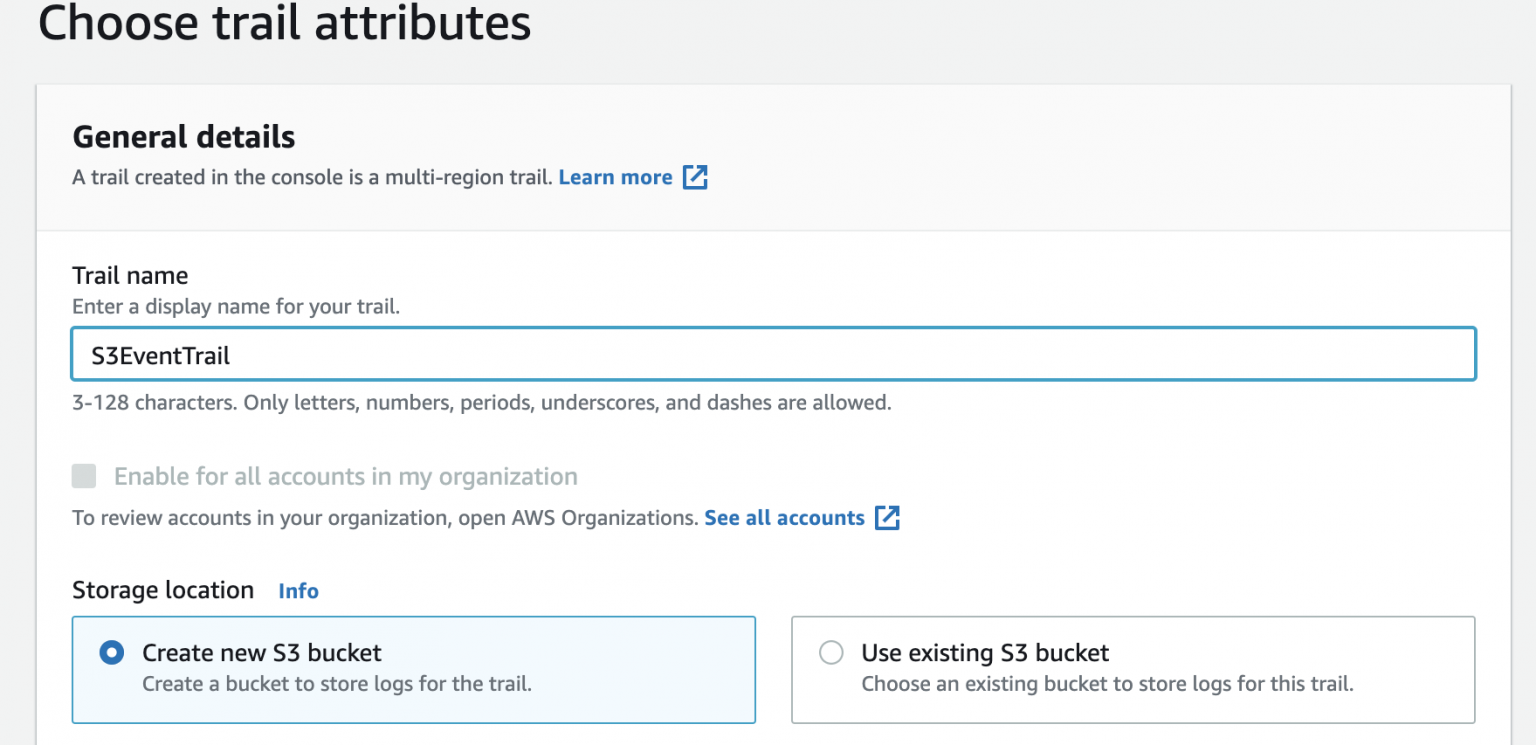This screenshot has height=745, width=1536.
Task: Click the Choose trail attributes page title
Action: point(284,24)
